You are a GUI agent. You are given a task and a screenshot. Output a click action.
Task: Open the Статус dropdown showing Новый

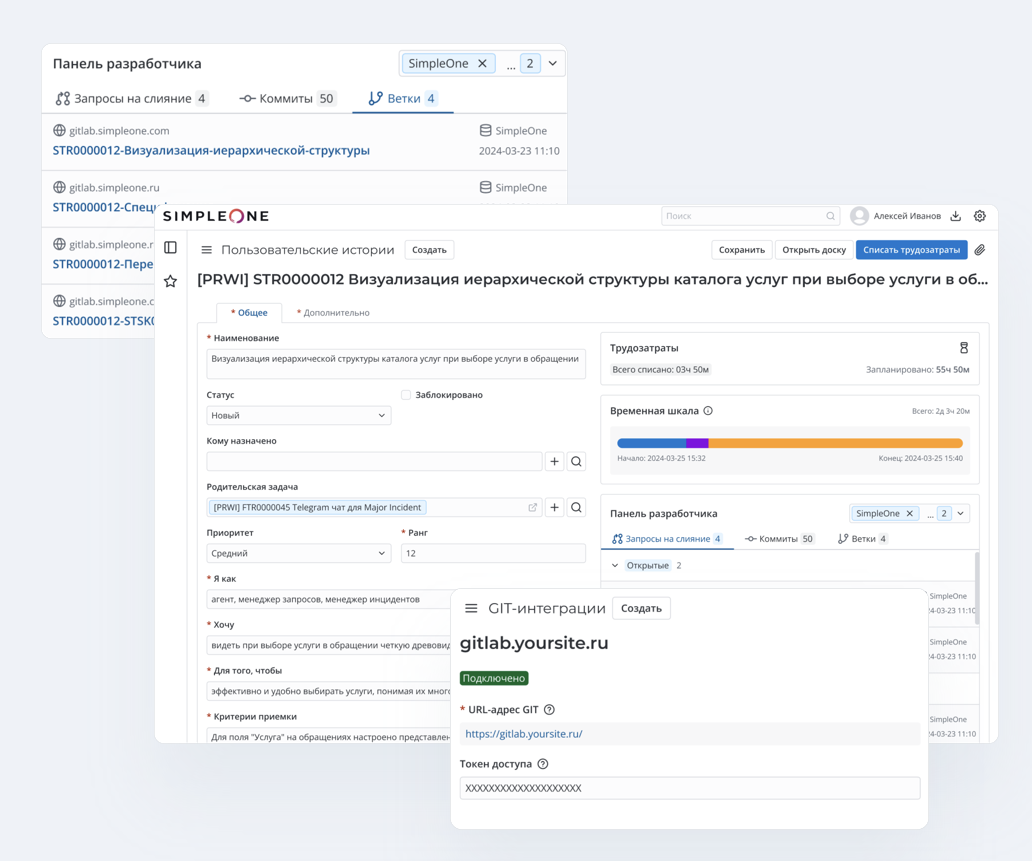pyautogui.click(x=297, y=414)
